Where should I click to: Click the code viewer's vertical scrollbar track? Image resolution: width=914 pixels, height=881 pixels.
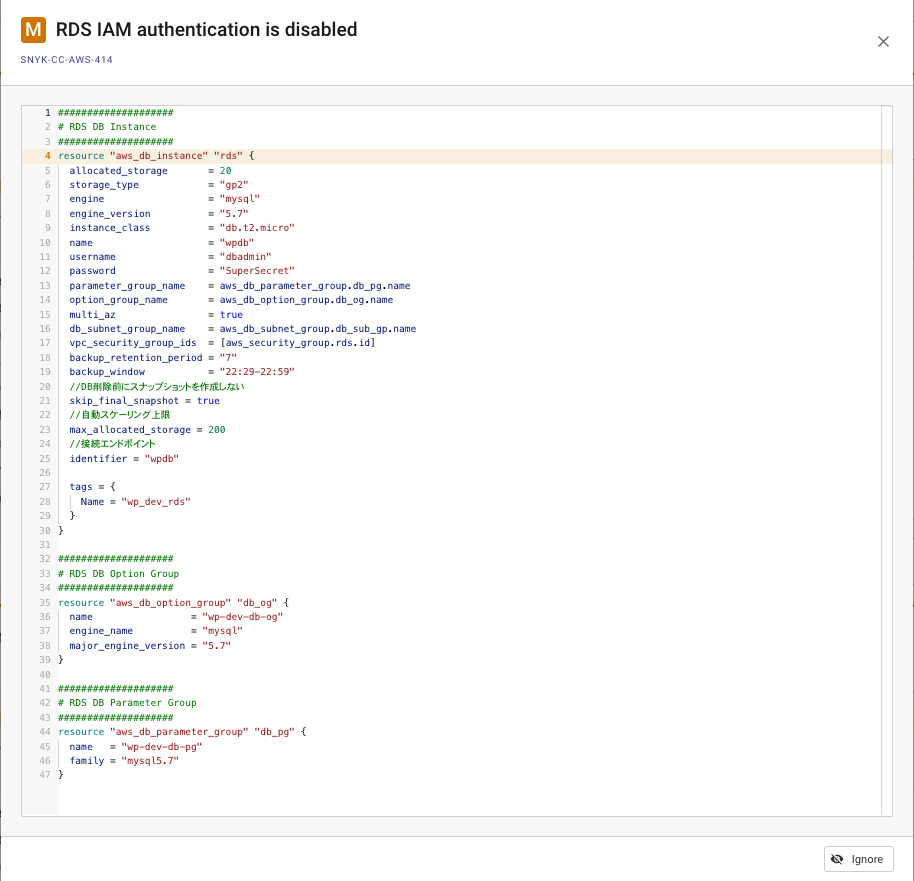pyautogui.click(x=886, y=500)
